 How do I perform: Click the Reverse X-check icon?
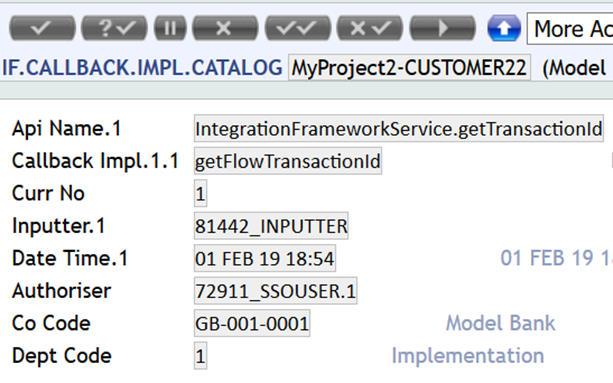pos(370,28)
